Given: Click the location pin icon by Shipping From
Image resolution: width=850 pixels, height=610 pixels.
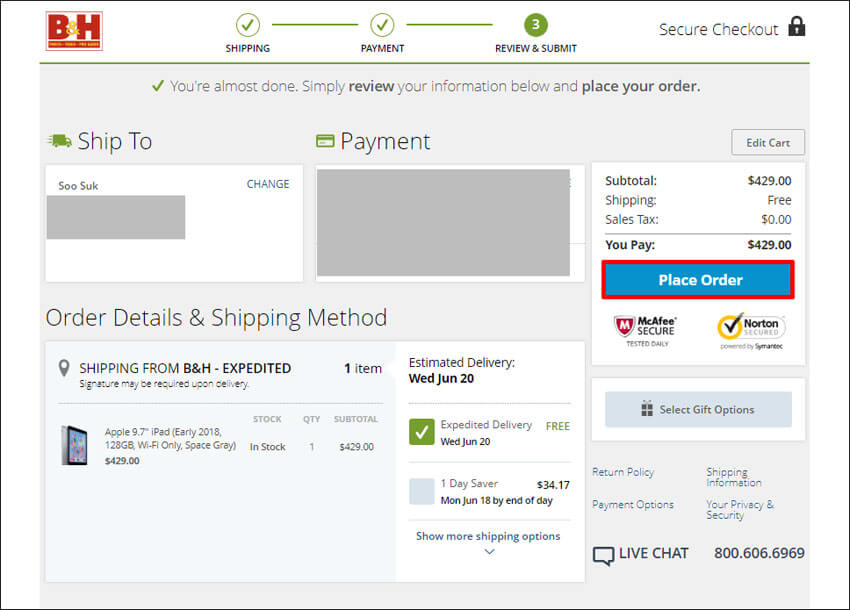Looking at the screenshot, I should coord(64,368).
